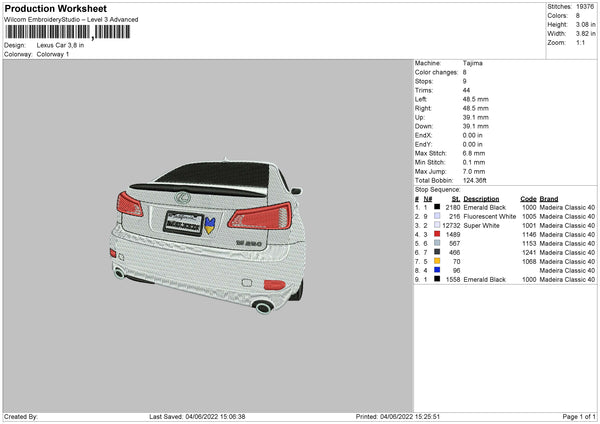The width and height of the screenshot is (600, 424).
Task: Click the 'Brand' column header
Action: (x=549, y=199)
